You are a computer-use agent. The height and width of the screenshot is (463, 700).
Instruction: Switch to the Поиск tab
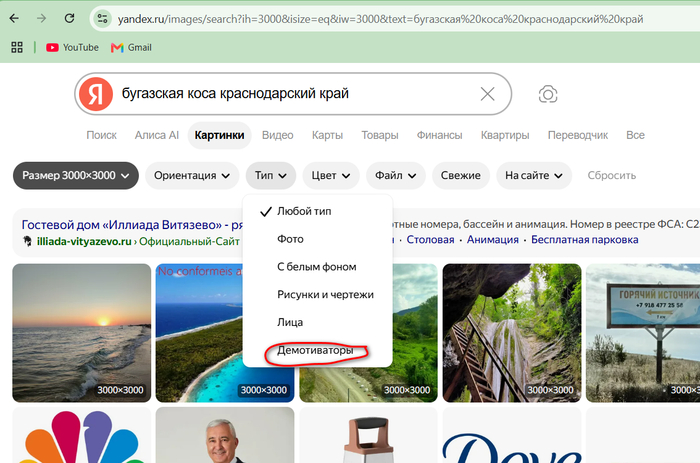[101, 135]
